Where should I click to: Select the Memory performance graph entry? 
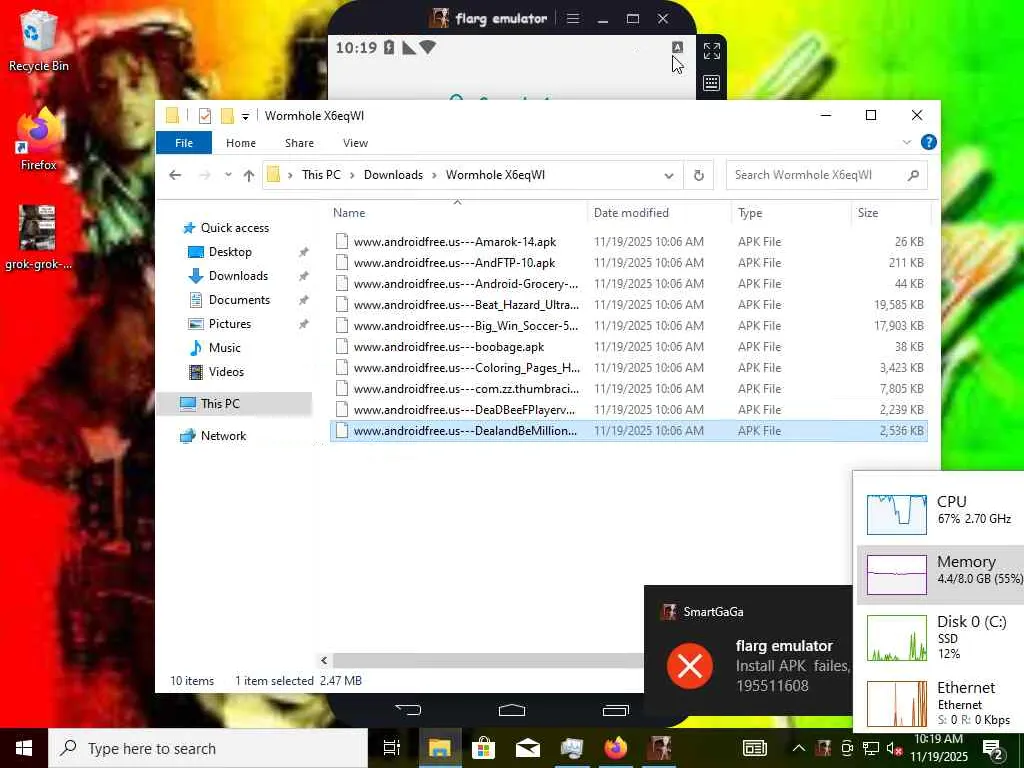pyautogui.click(x=941, y=575)
